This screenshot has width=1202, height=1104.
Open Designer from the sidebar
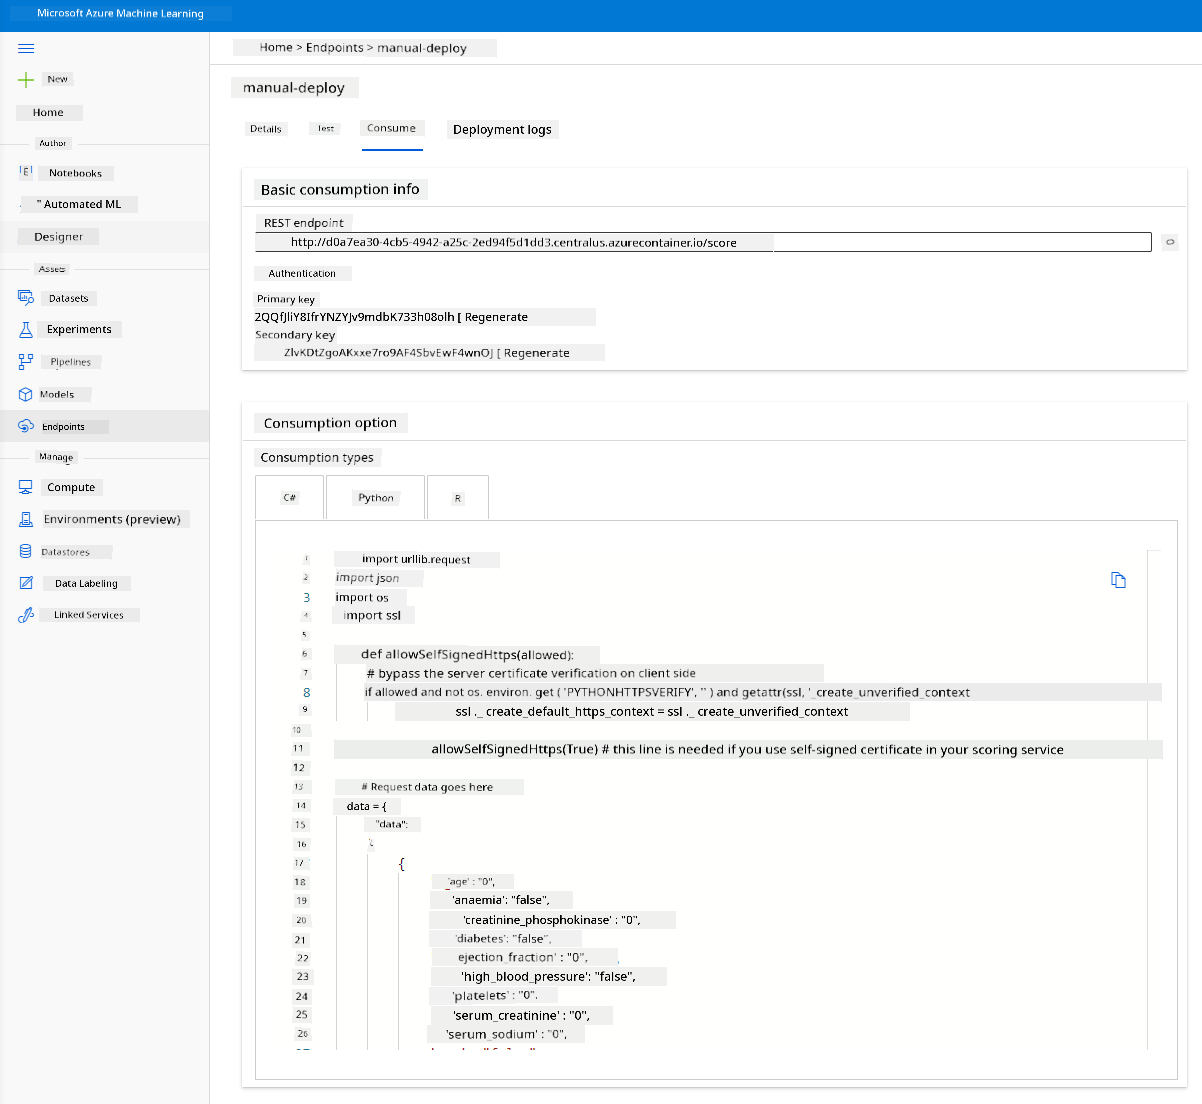coord(58,237)
